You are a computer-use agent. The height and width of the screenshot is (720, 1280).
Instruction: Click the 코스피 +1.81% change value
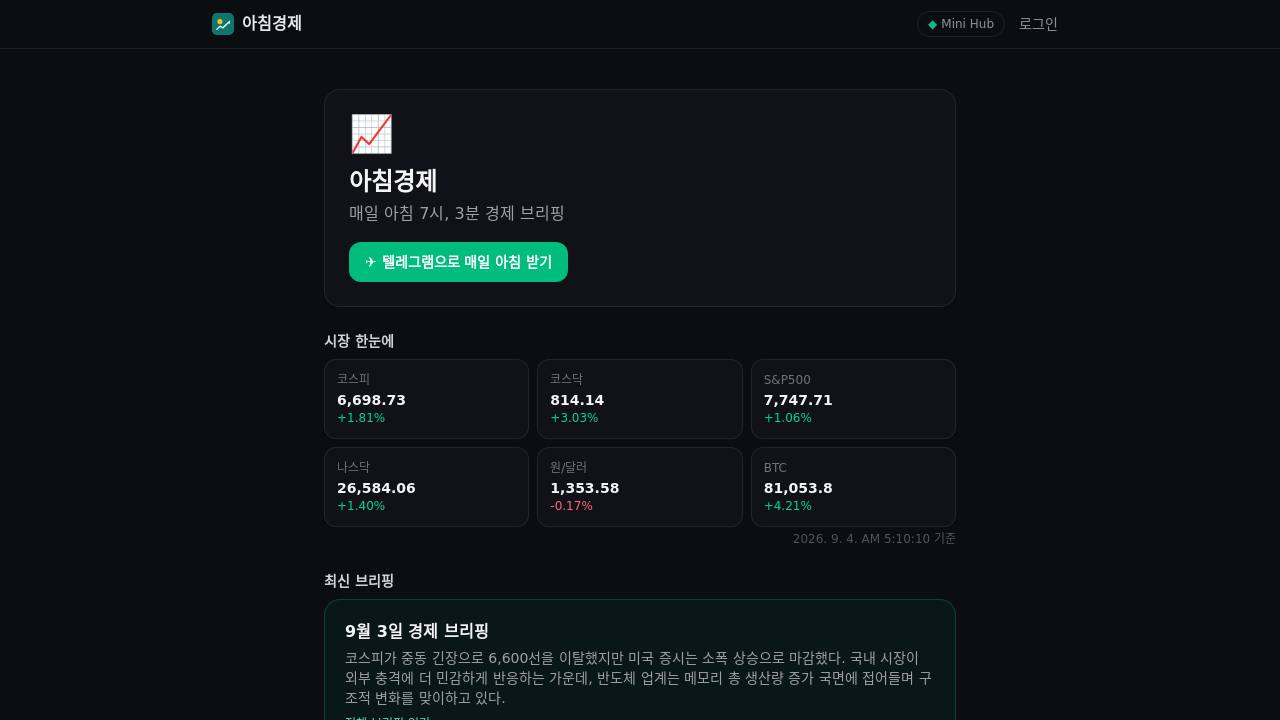(361, 418)
